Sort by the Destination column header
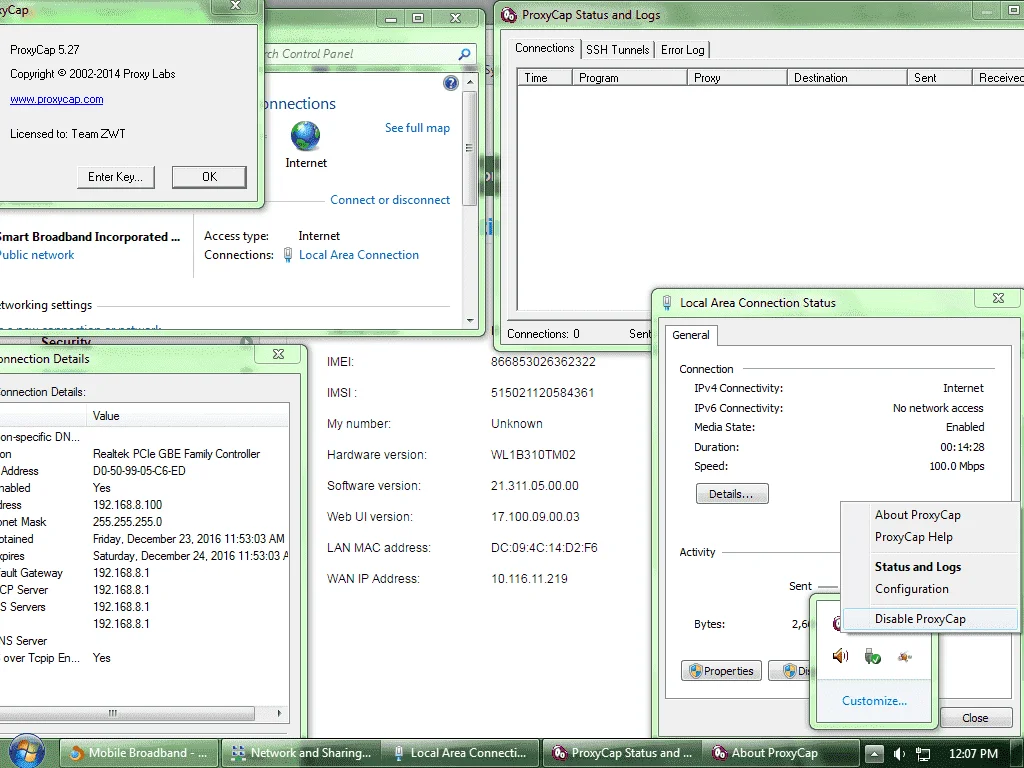The width and height of the screenshot is (1024, 768). pos(846,78)
